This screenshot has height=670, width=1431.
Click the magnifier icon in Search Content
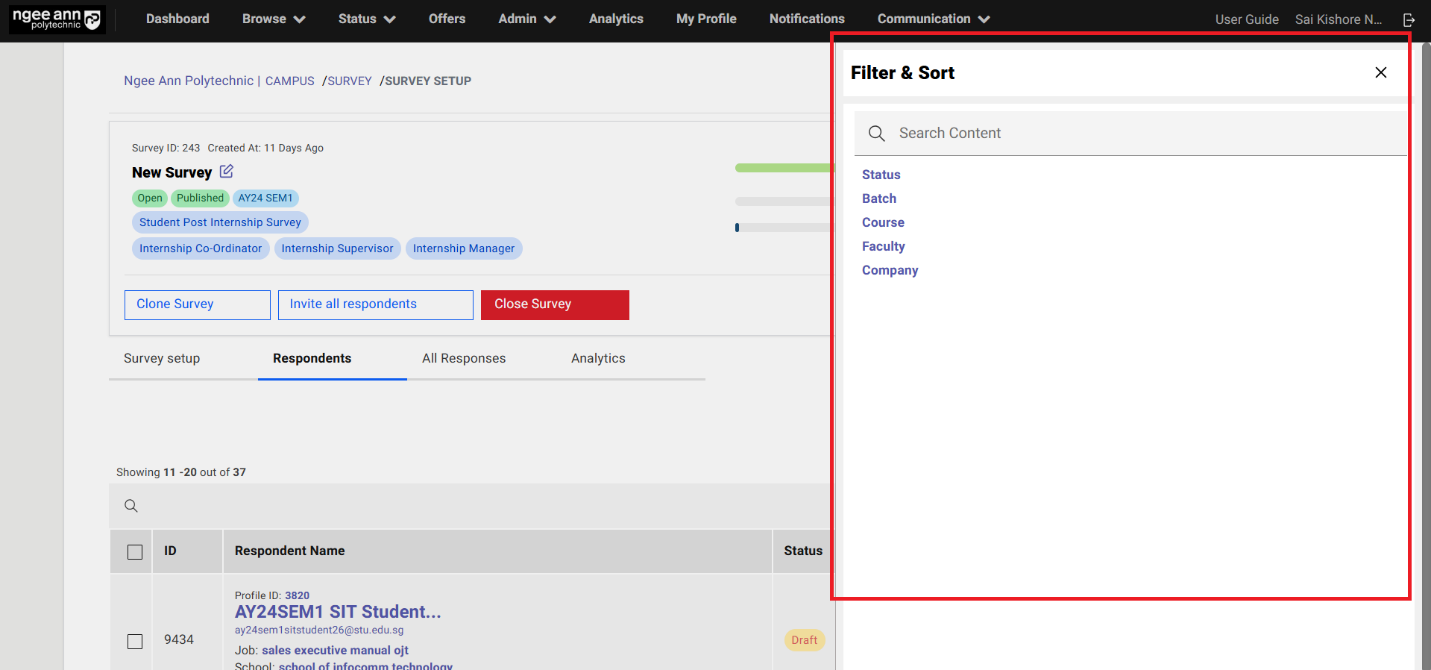876,133
